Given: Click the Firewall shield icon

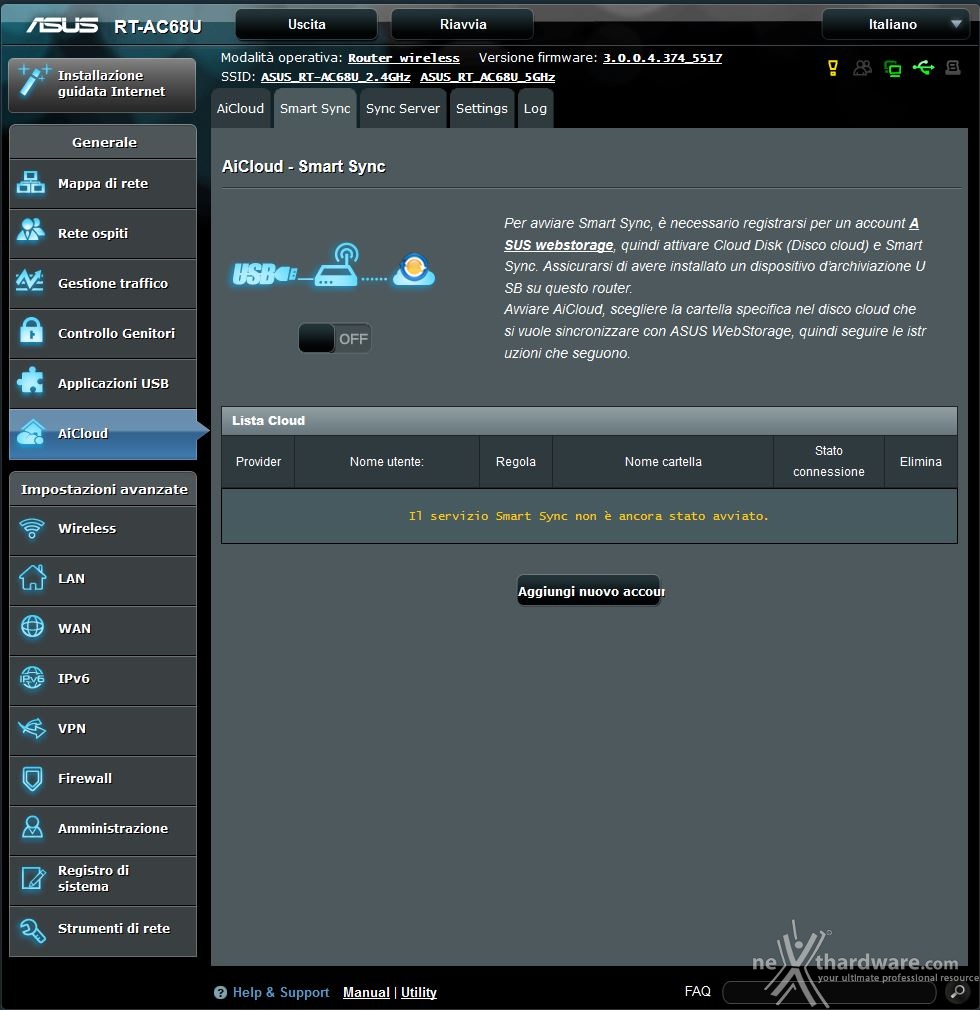Looking at the screenshot, I should (x=32, y=778).
